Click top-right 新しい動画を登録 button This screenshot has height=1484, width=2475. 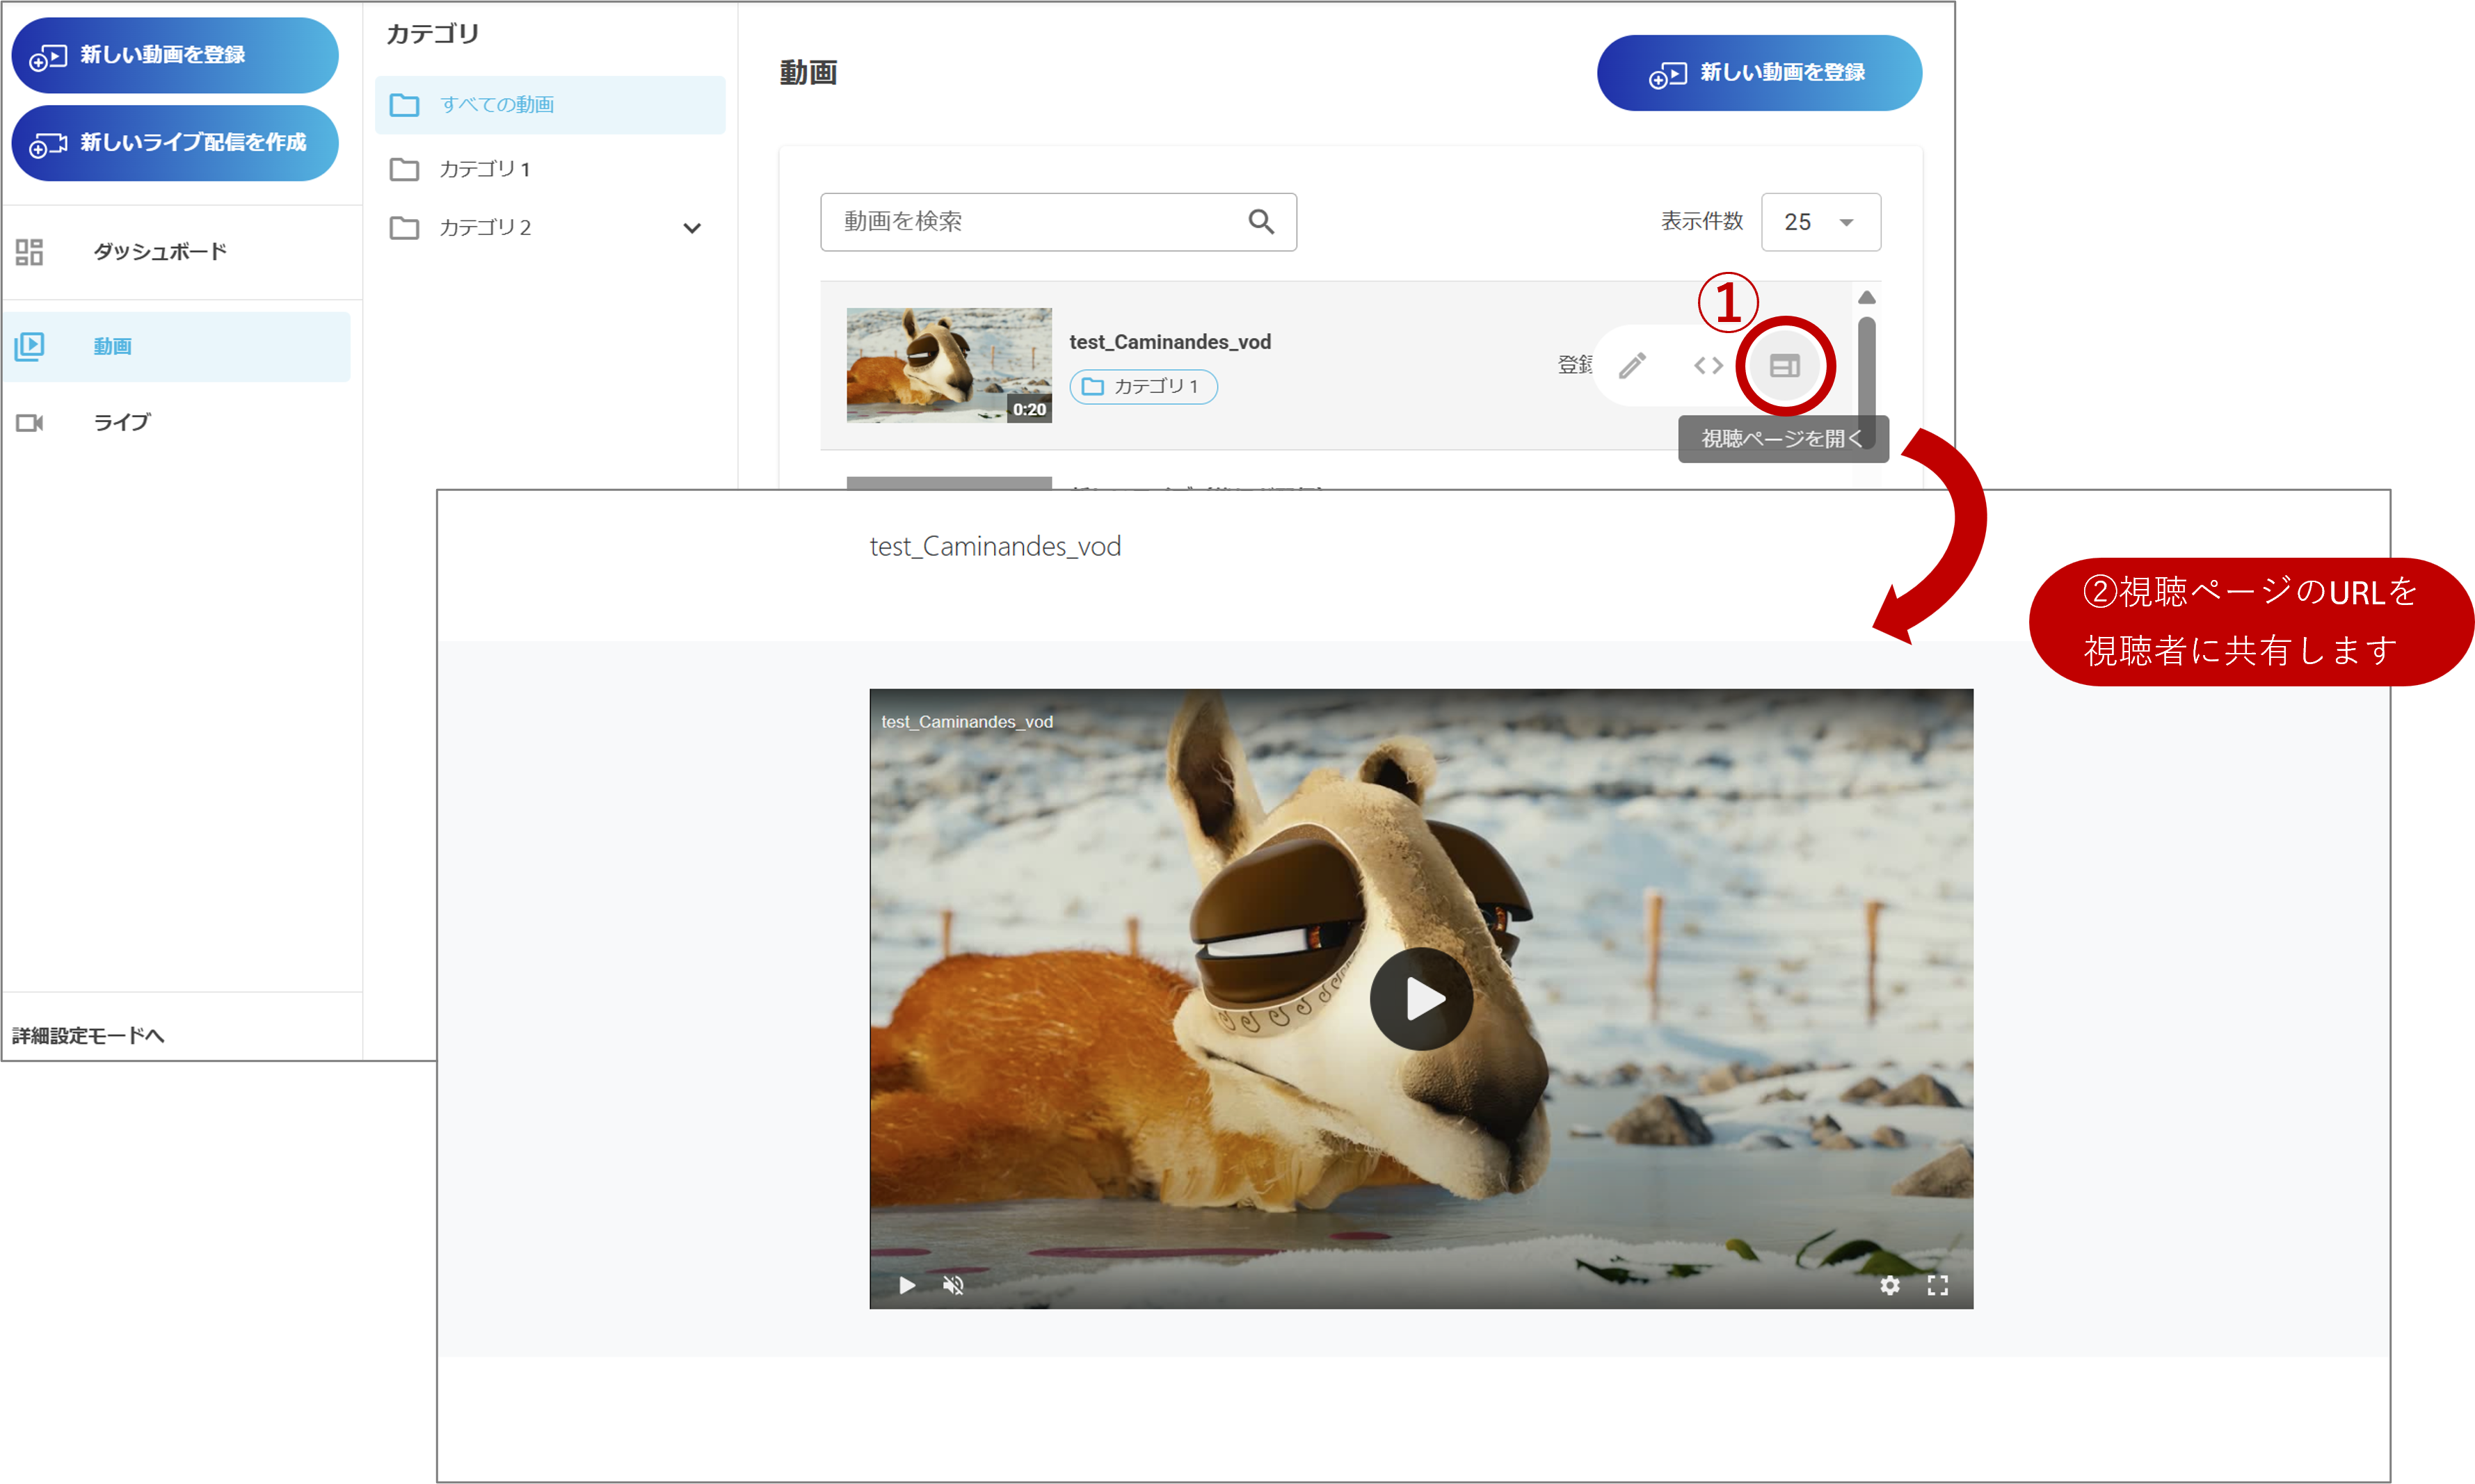coord(1759,73)
